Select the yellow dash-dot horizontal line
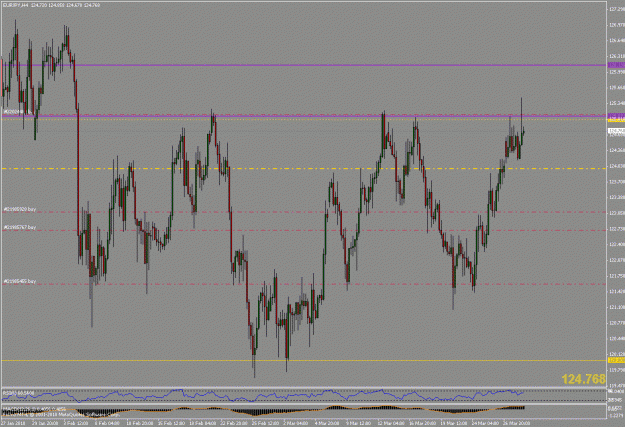 tap(304, 169)
